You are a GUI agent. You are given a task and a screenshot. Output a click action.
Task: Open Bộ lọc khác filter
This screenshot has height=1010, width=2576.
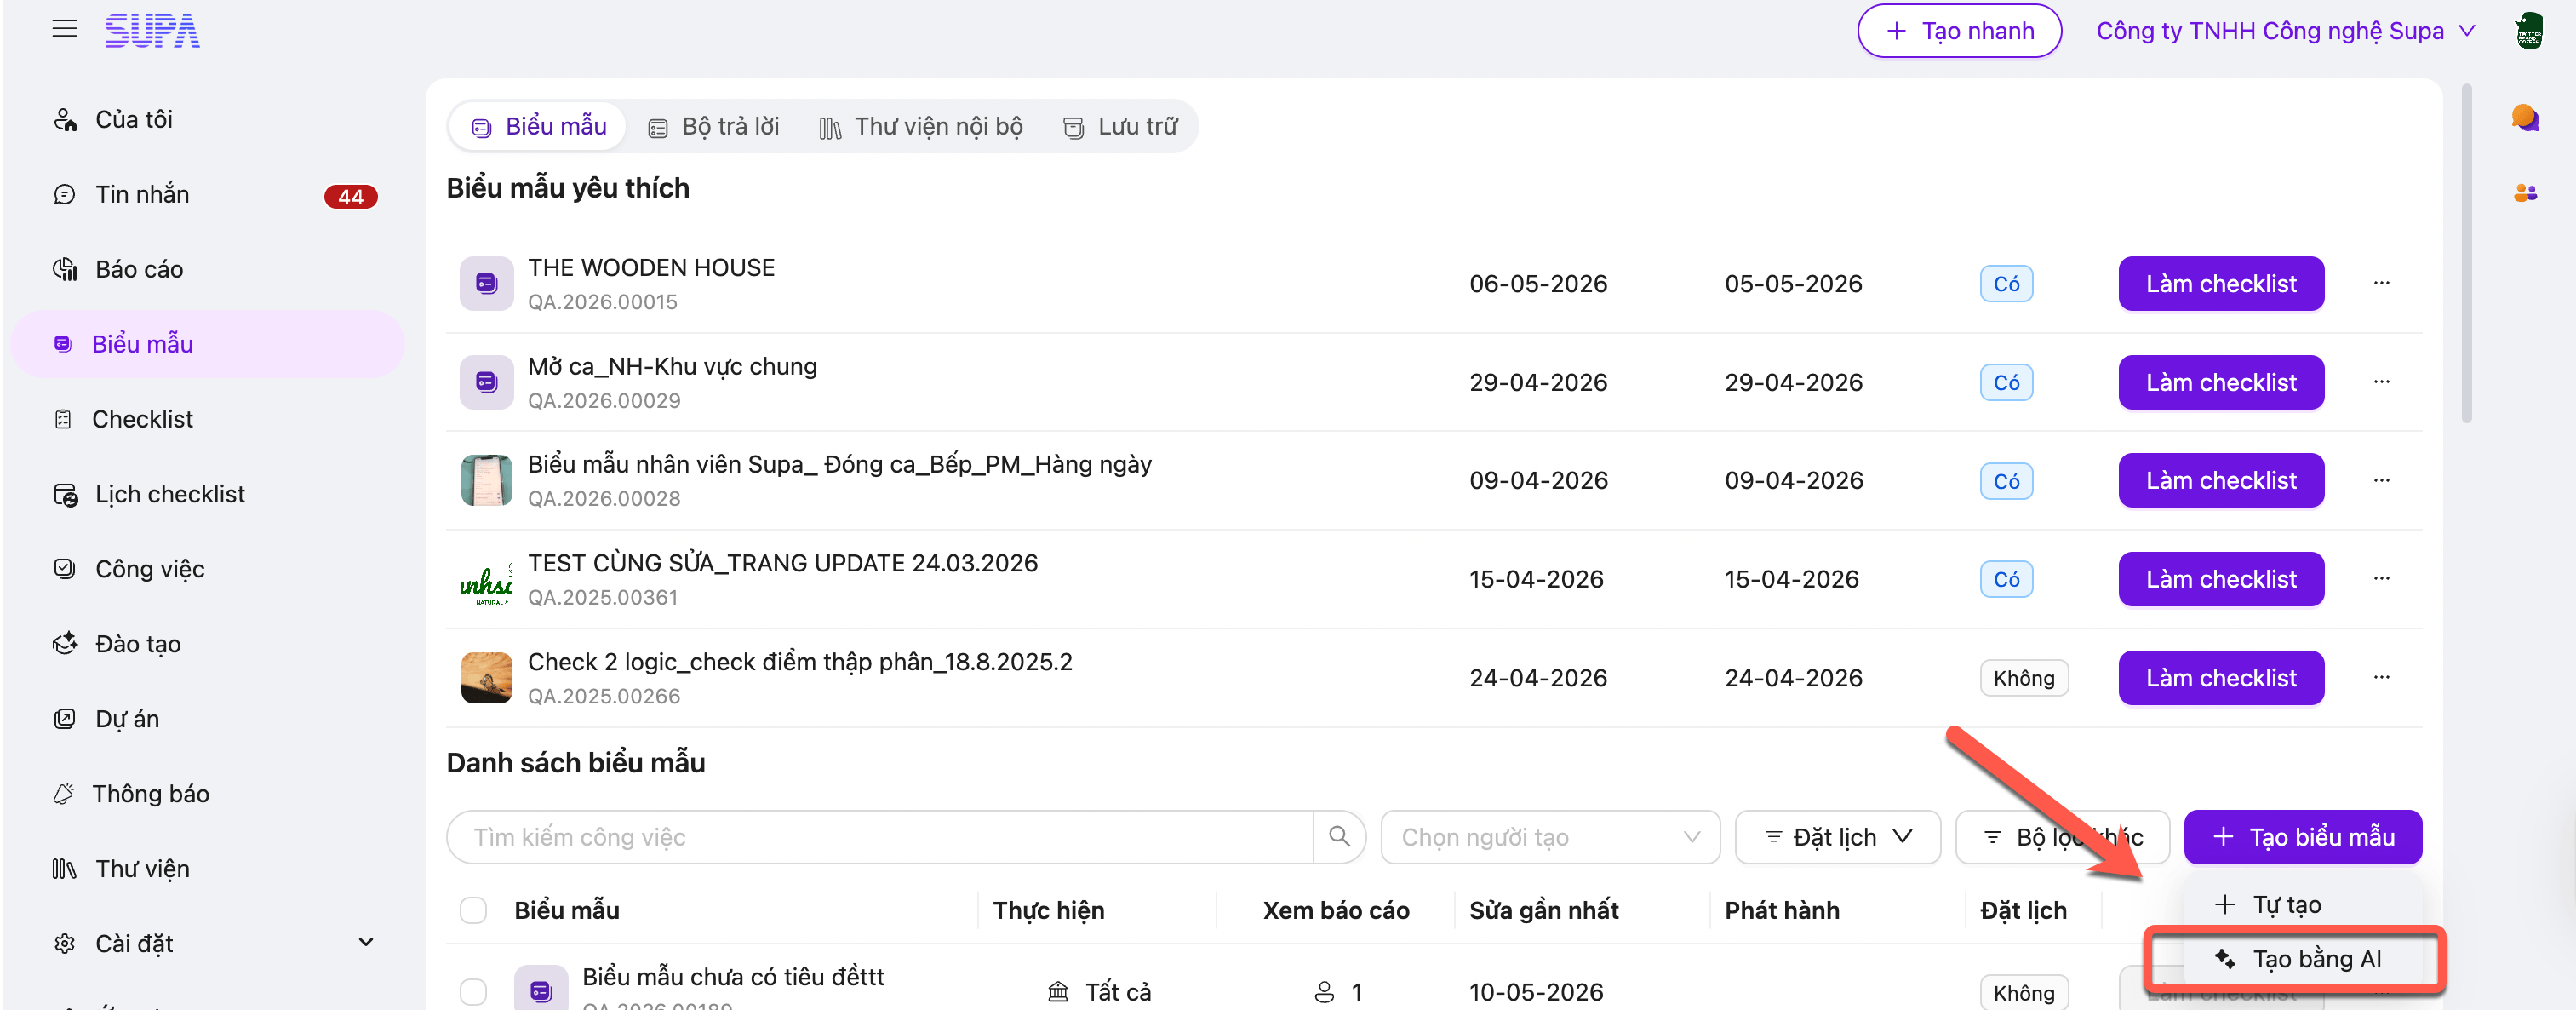[2062, 836]
